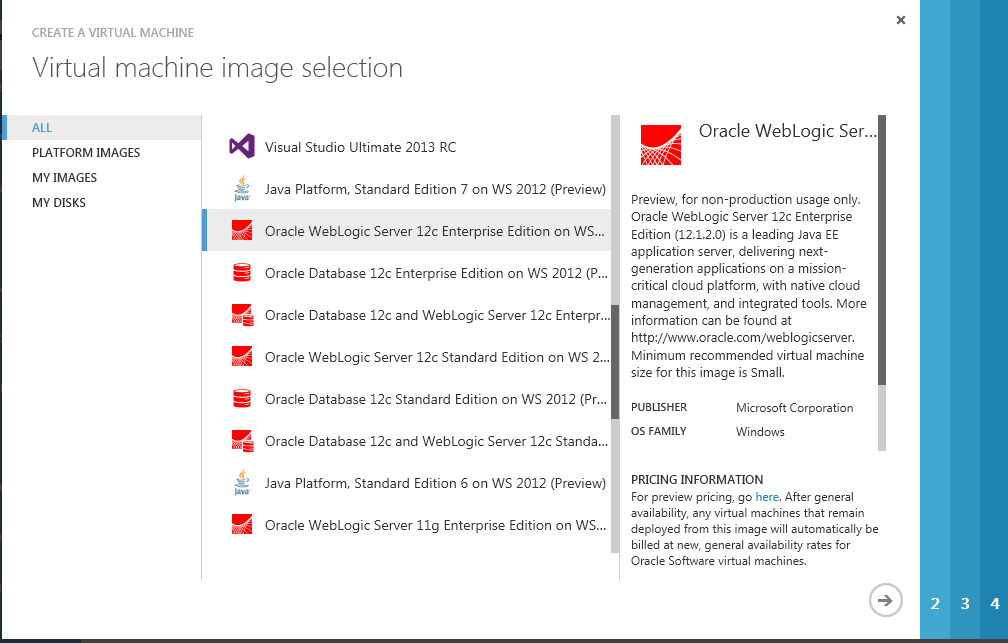Click the Oracle WebLogic Server 11g Enterprise icon

click(241, 525)
